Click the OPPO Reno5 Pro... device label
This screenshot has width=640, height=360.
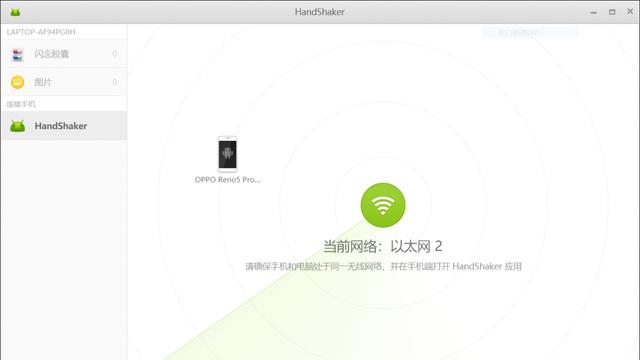[227, 180]
